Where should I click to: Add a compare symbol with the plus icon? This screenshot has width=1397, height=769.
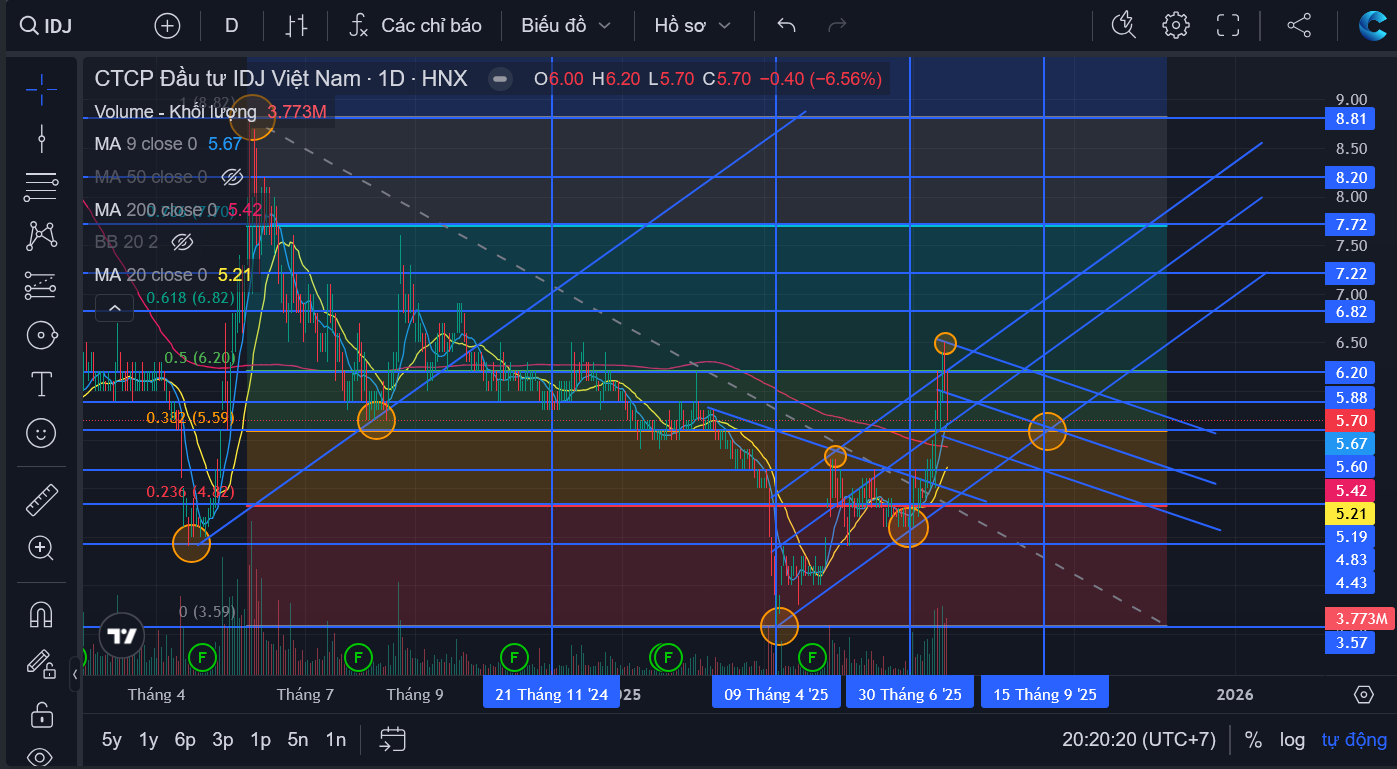167,25
